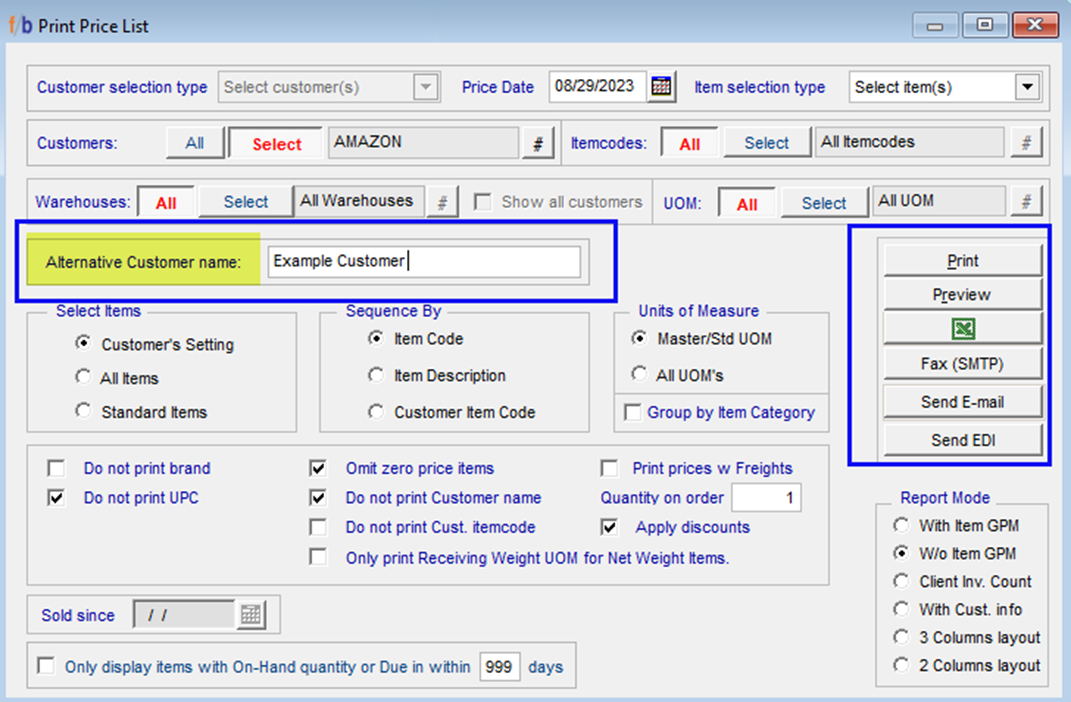Open the Customer selection type dropdown
The image size is (1071, 702).
pyautogui.click(x=427, y=87)
